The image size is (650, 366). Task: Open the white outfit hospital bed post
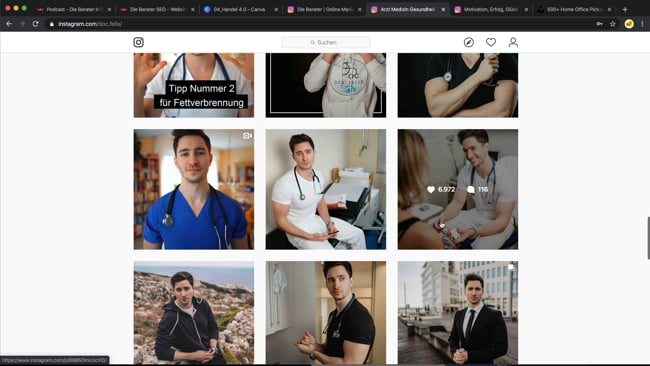[326, 189]
